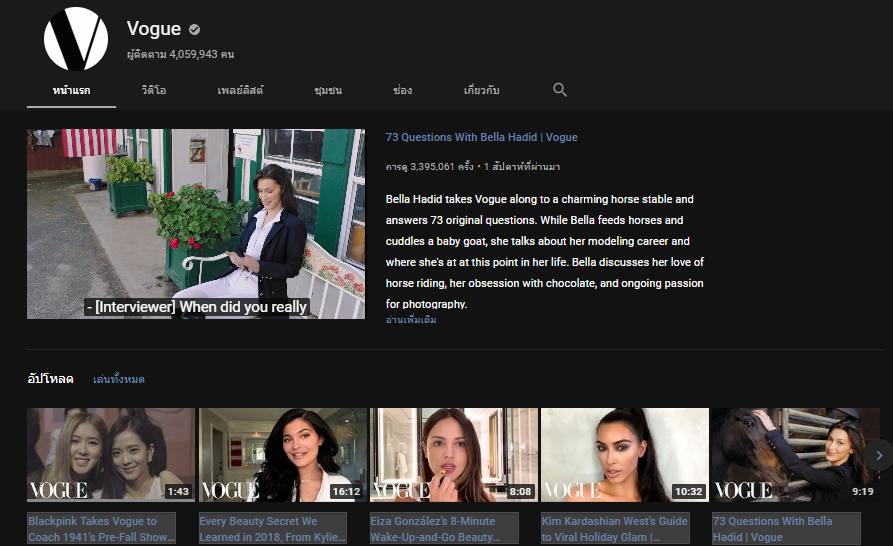This screenshot has height=546, width=893.
Task: Open featured video title 73 Questions With Bella Hadid
Action: point(481,137)
